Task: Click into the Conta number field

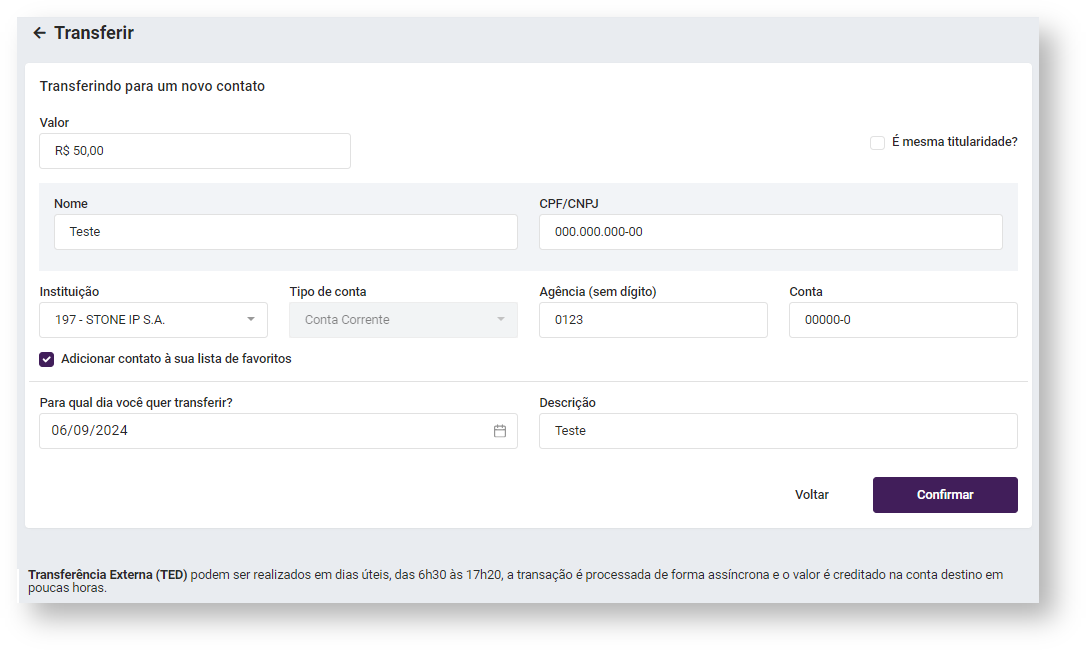Action: pyautogui.click(x=902, y=320)
